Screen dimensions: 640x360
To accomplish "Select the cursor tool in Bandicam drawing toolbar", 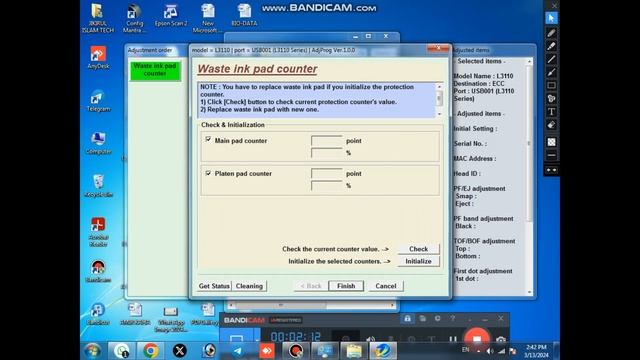I will click(x=551, y=18).
